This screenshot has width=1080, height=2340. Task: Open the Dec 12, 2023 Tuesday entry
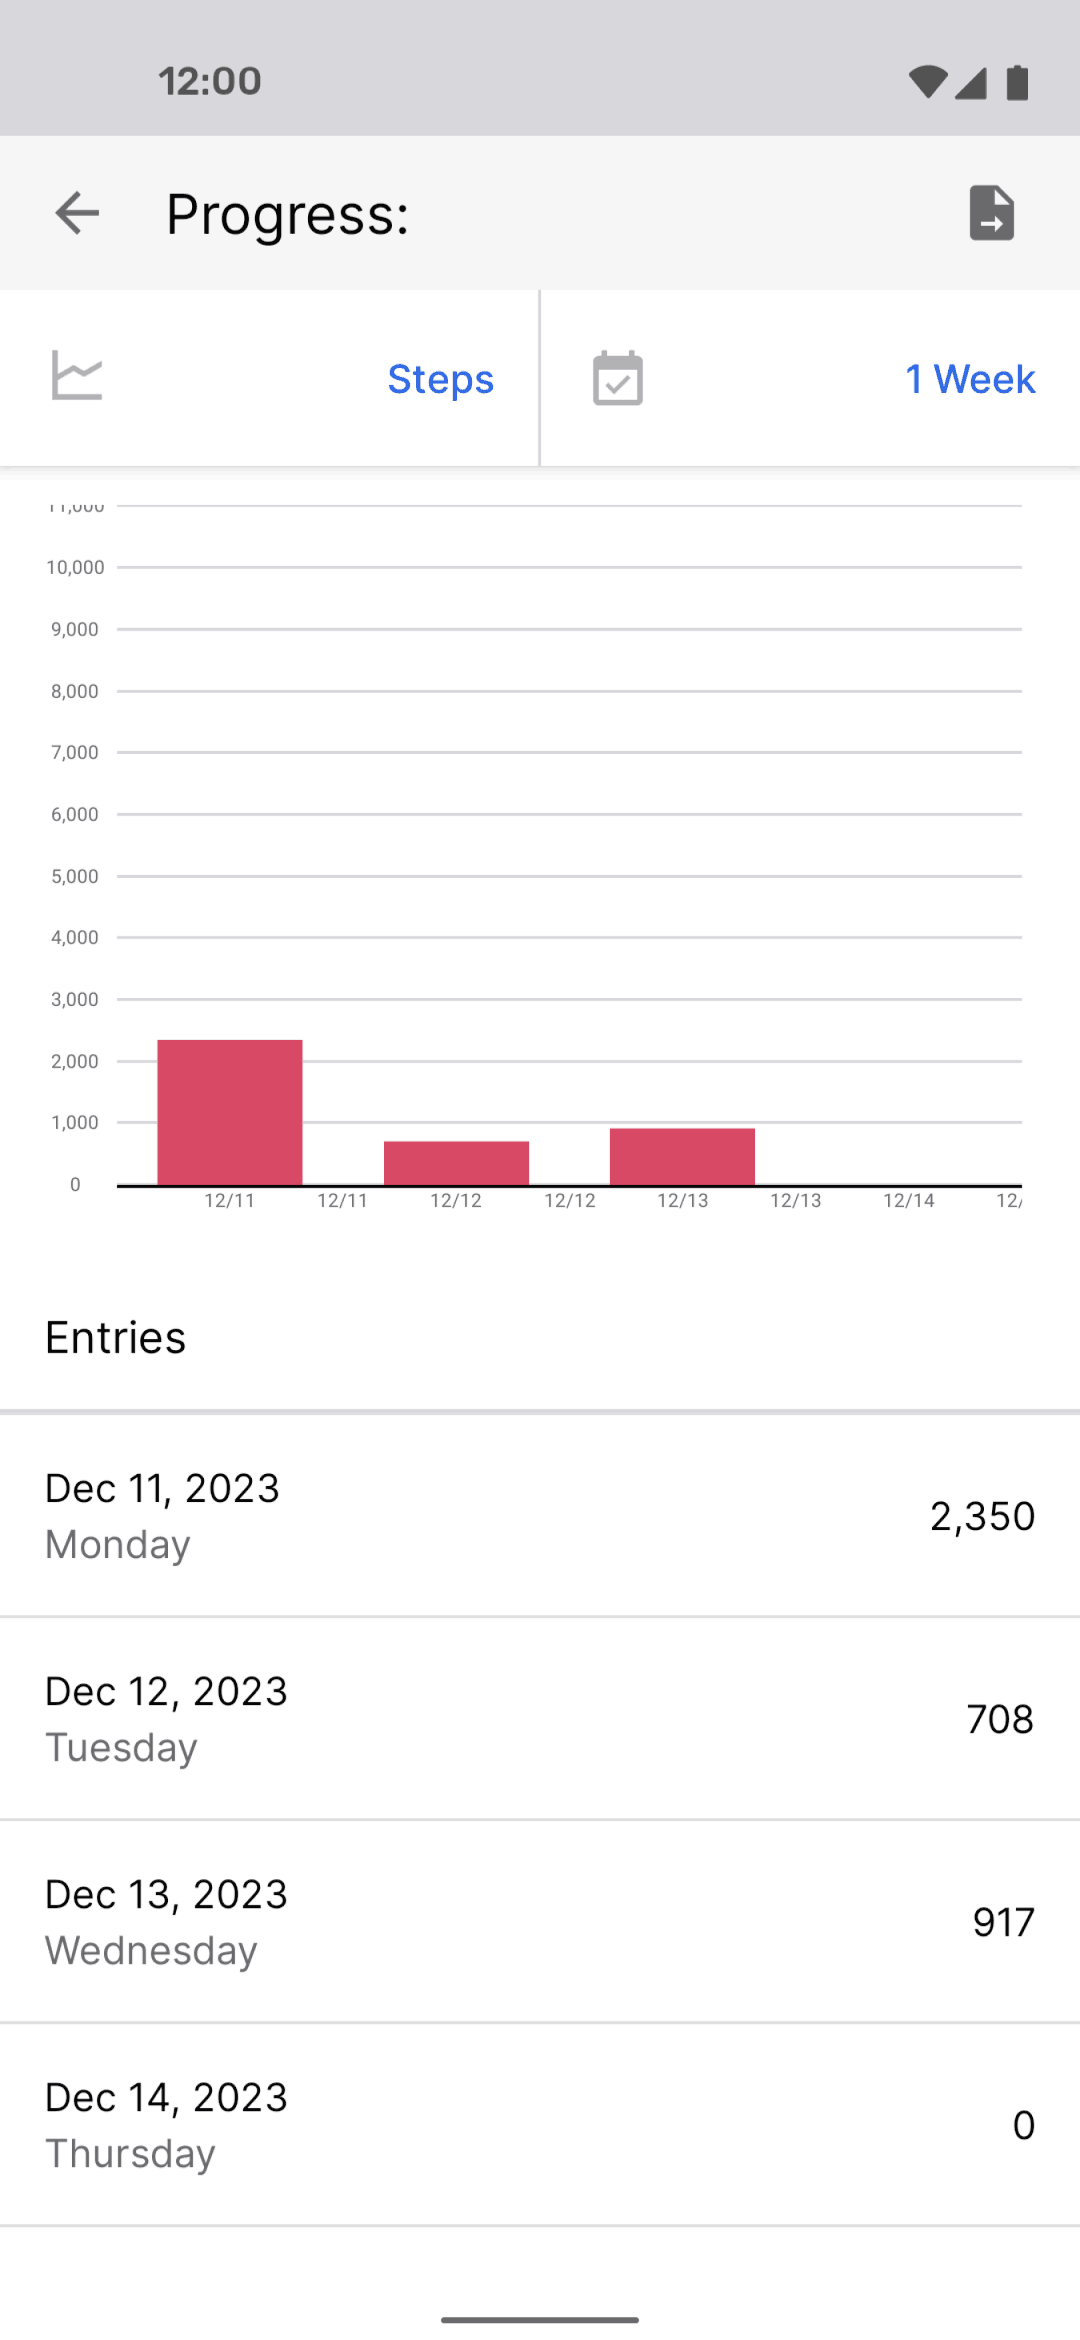540,1719
